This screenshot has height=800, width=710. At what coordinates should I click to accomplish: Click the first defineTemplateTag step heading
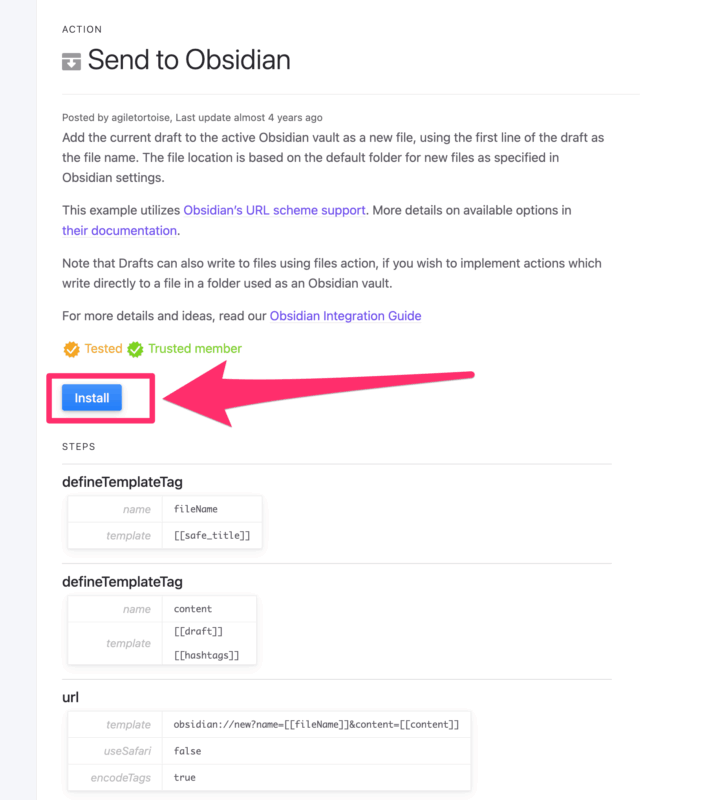tap(122, 482)
